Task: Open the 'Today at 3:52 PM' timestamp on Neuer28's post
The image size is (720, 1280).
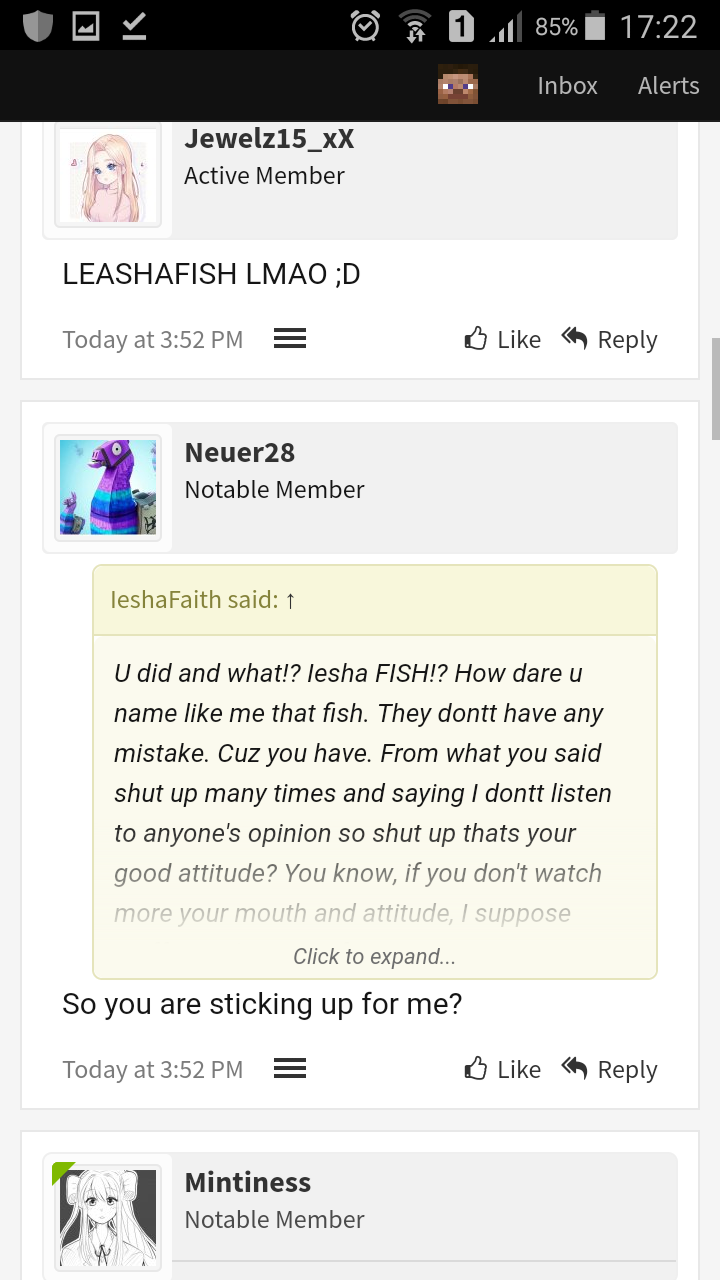Action: click(153, 1069)
